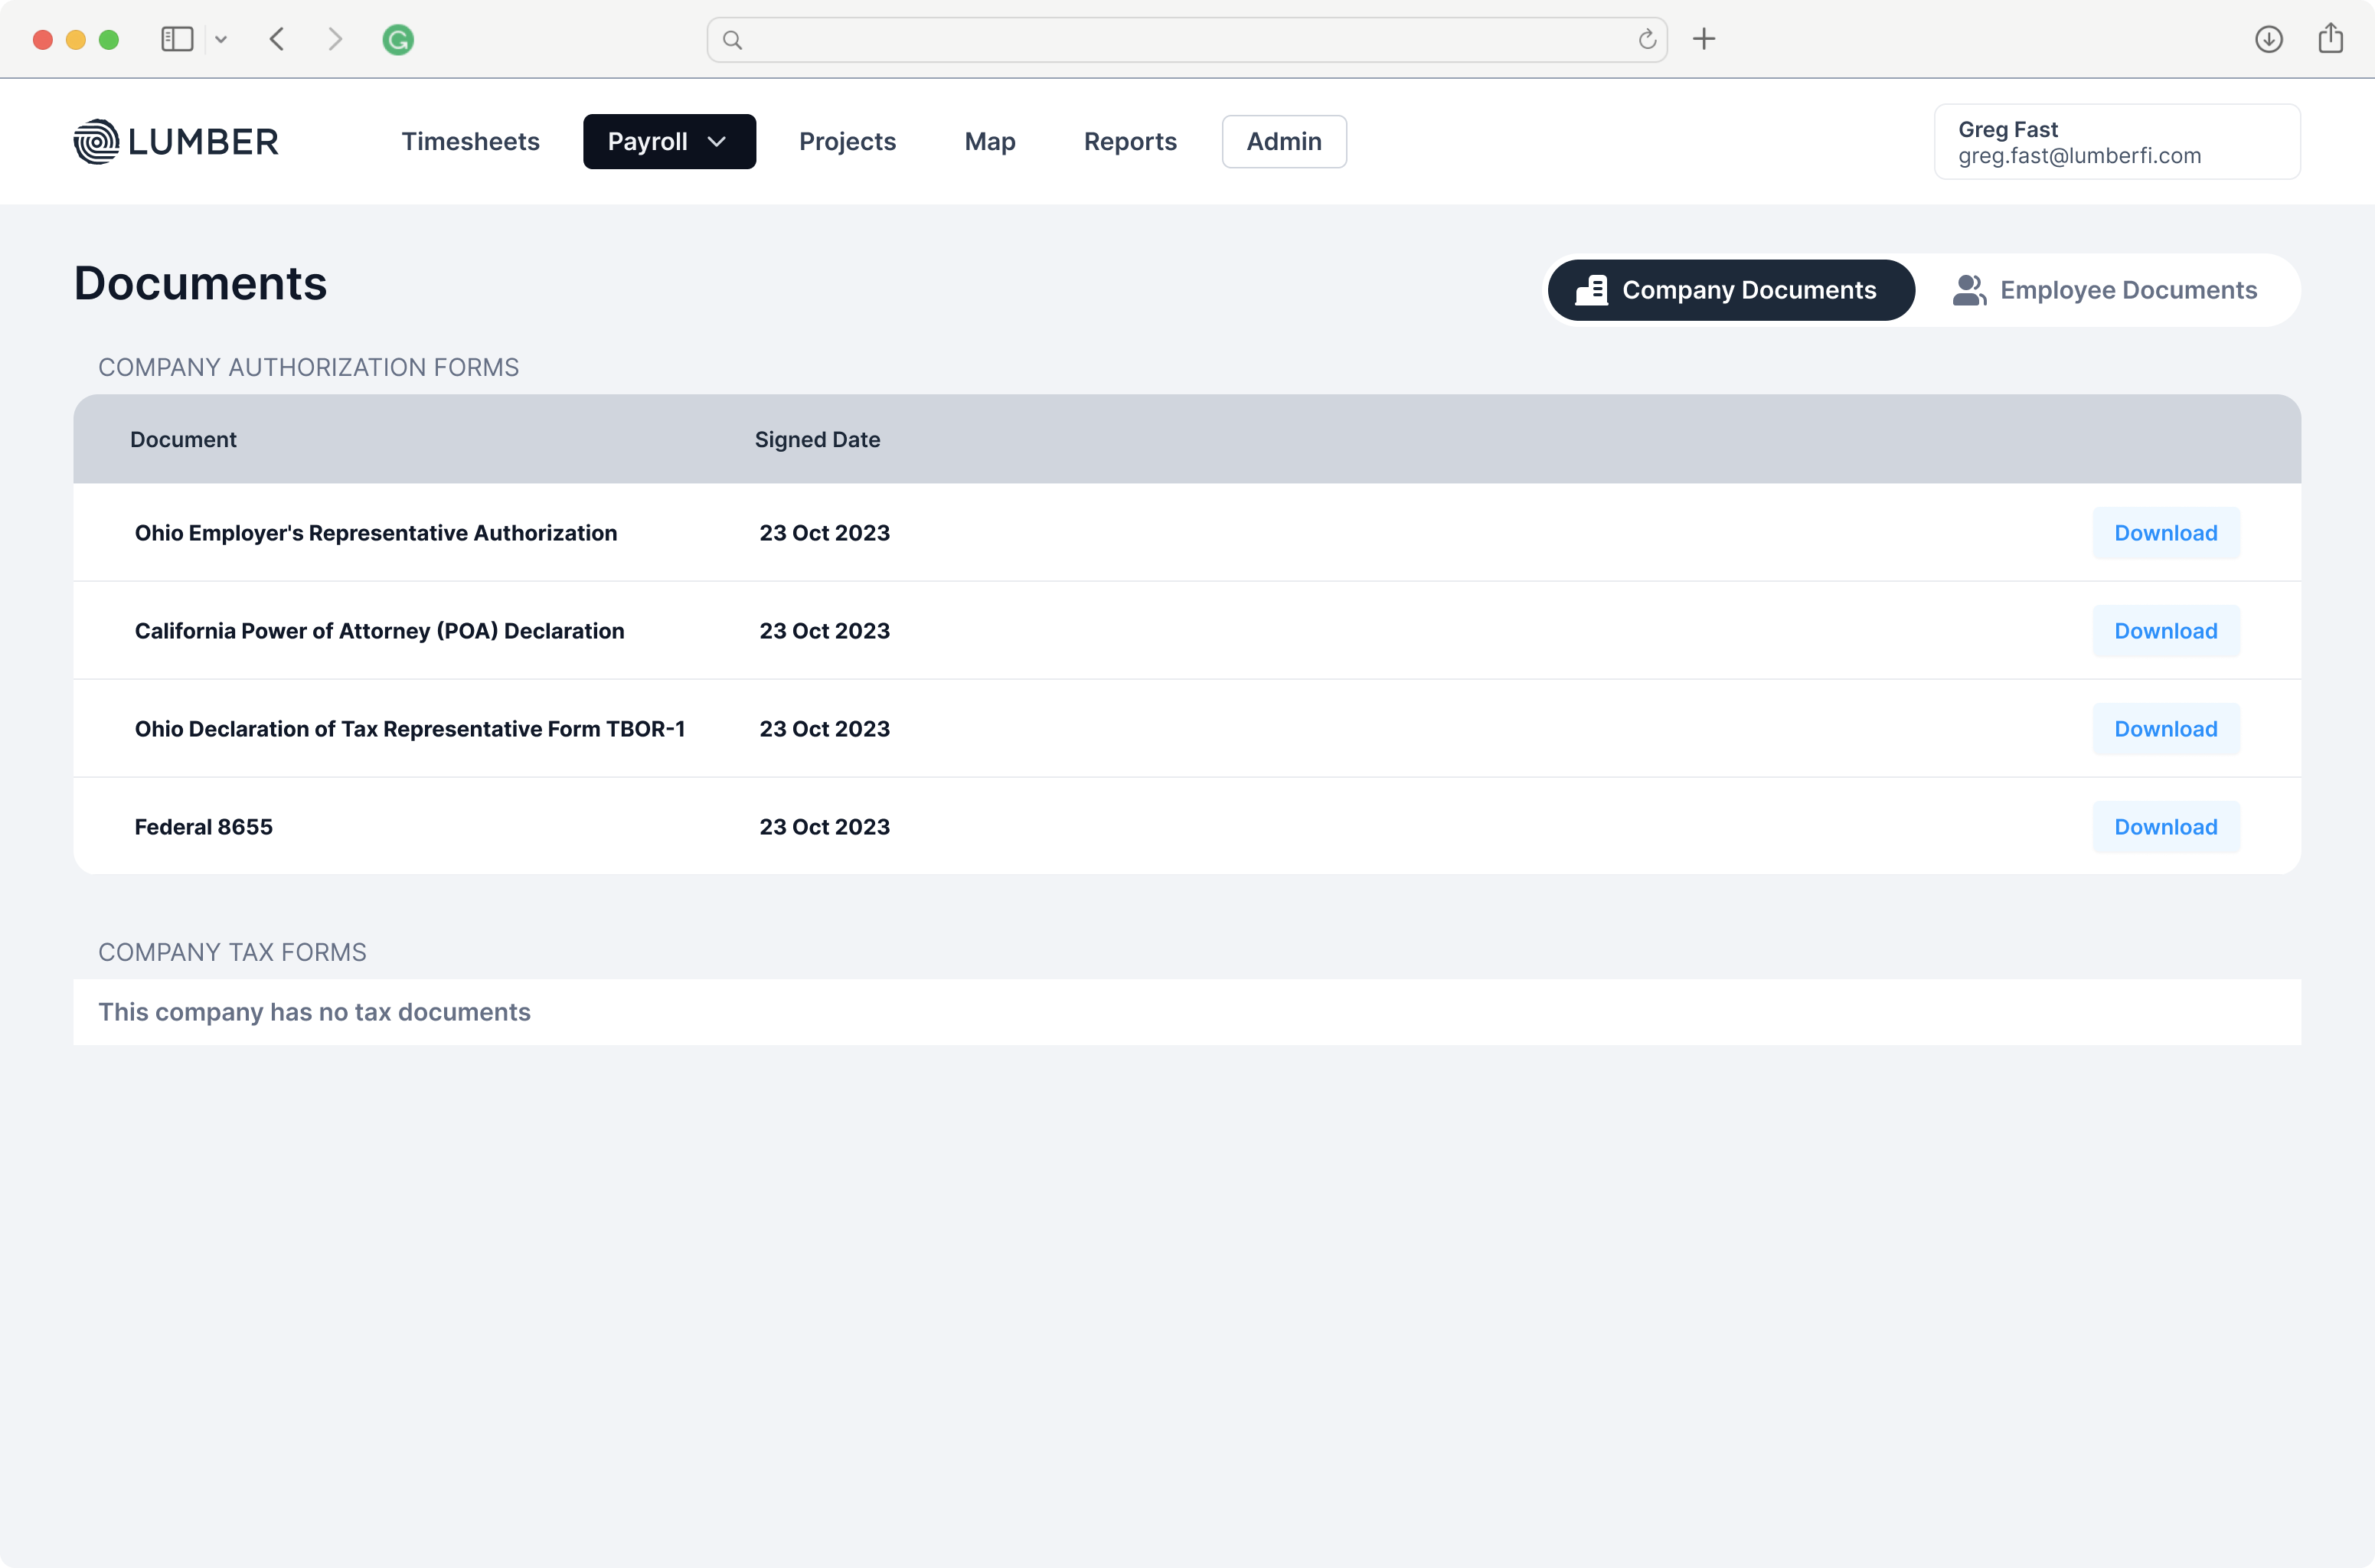The image size is (2375, 1568).
Task: Open a new tab with plus icon
Action: pos(1704,39)
